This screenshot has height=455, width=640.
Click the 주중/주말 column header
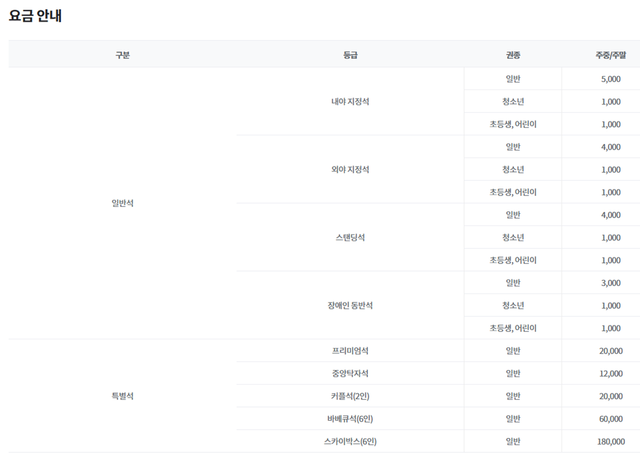(611, 55)
